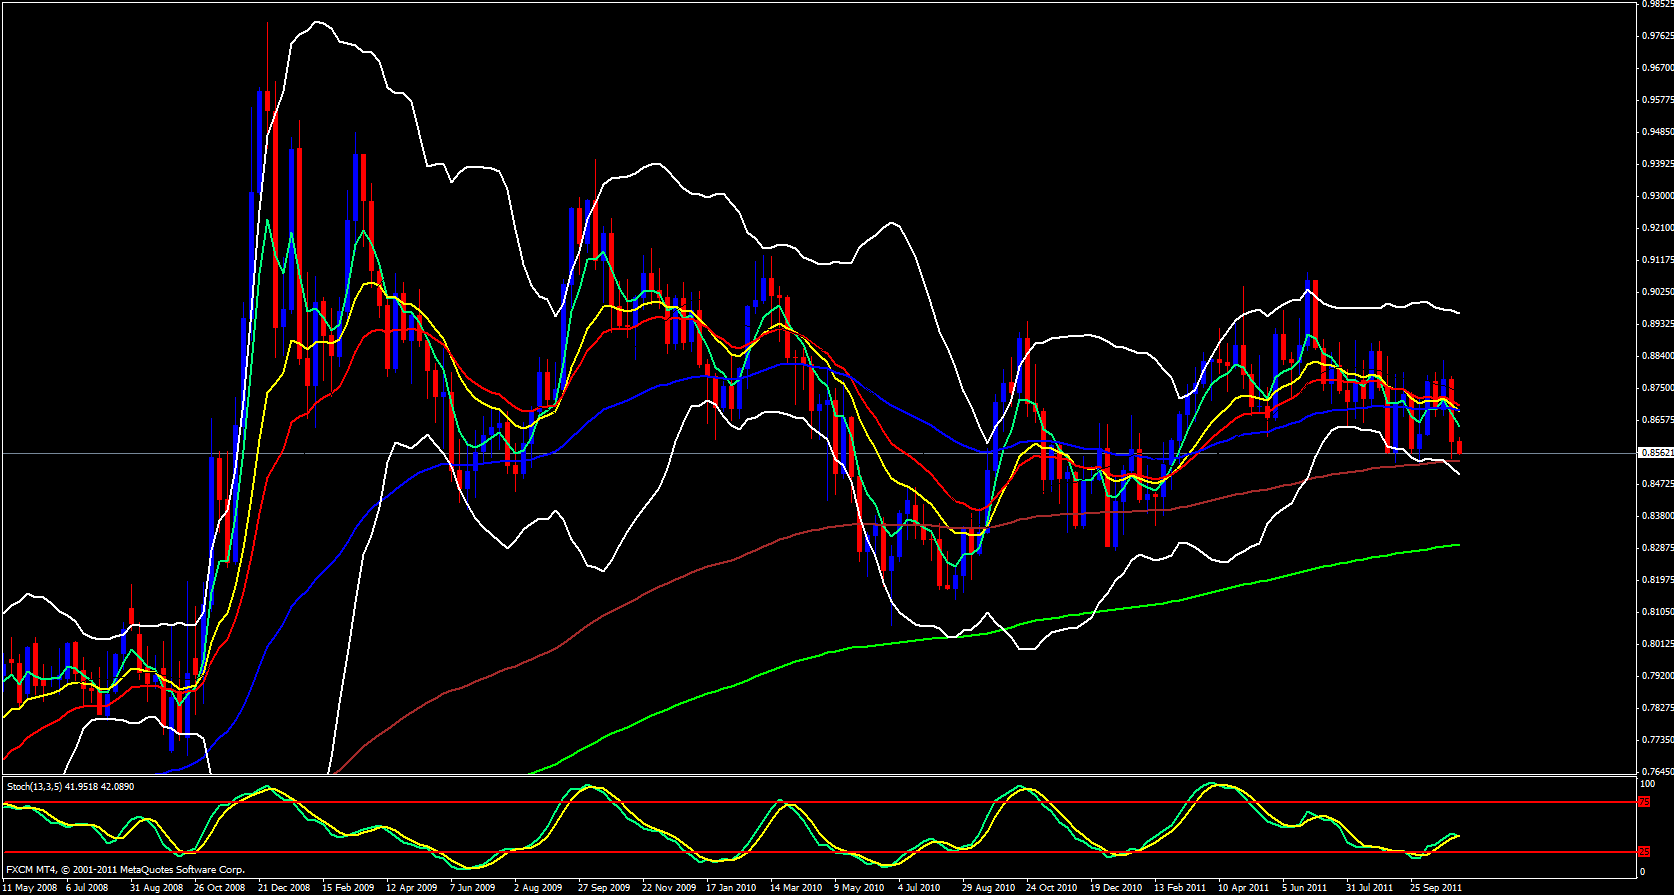The height and width of the screenshot is (895, 1674).
Task: Click the 0.81975 price axis label
Action: [x=1657, y=580]
